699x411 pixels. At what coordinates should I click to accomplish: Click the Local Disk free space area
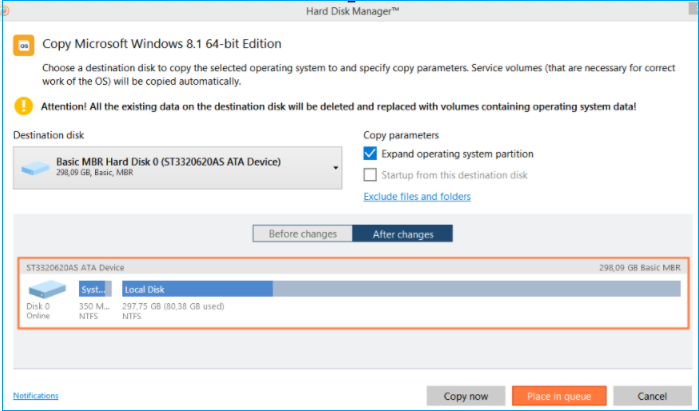(x=476, y=289)
